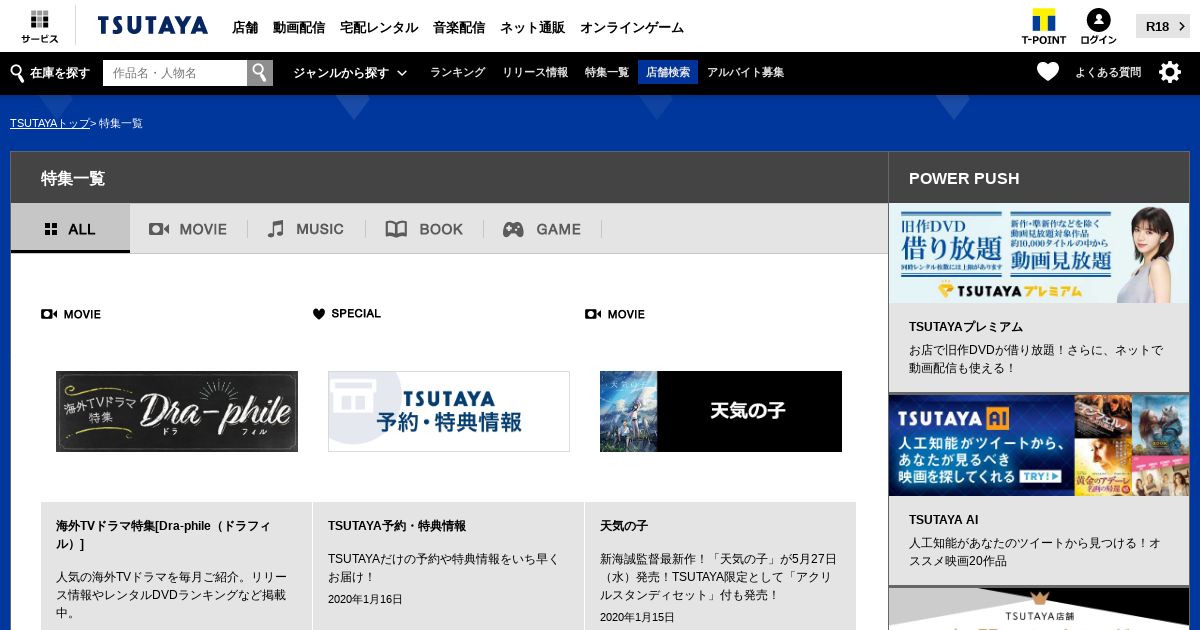Screen dimensions: 1200x630
Task: Open よくある質問 link
Action: point(1108,72)
